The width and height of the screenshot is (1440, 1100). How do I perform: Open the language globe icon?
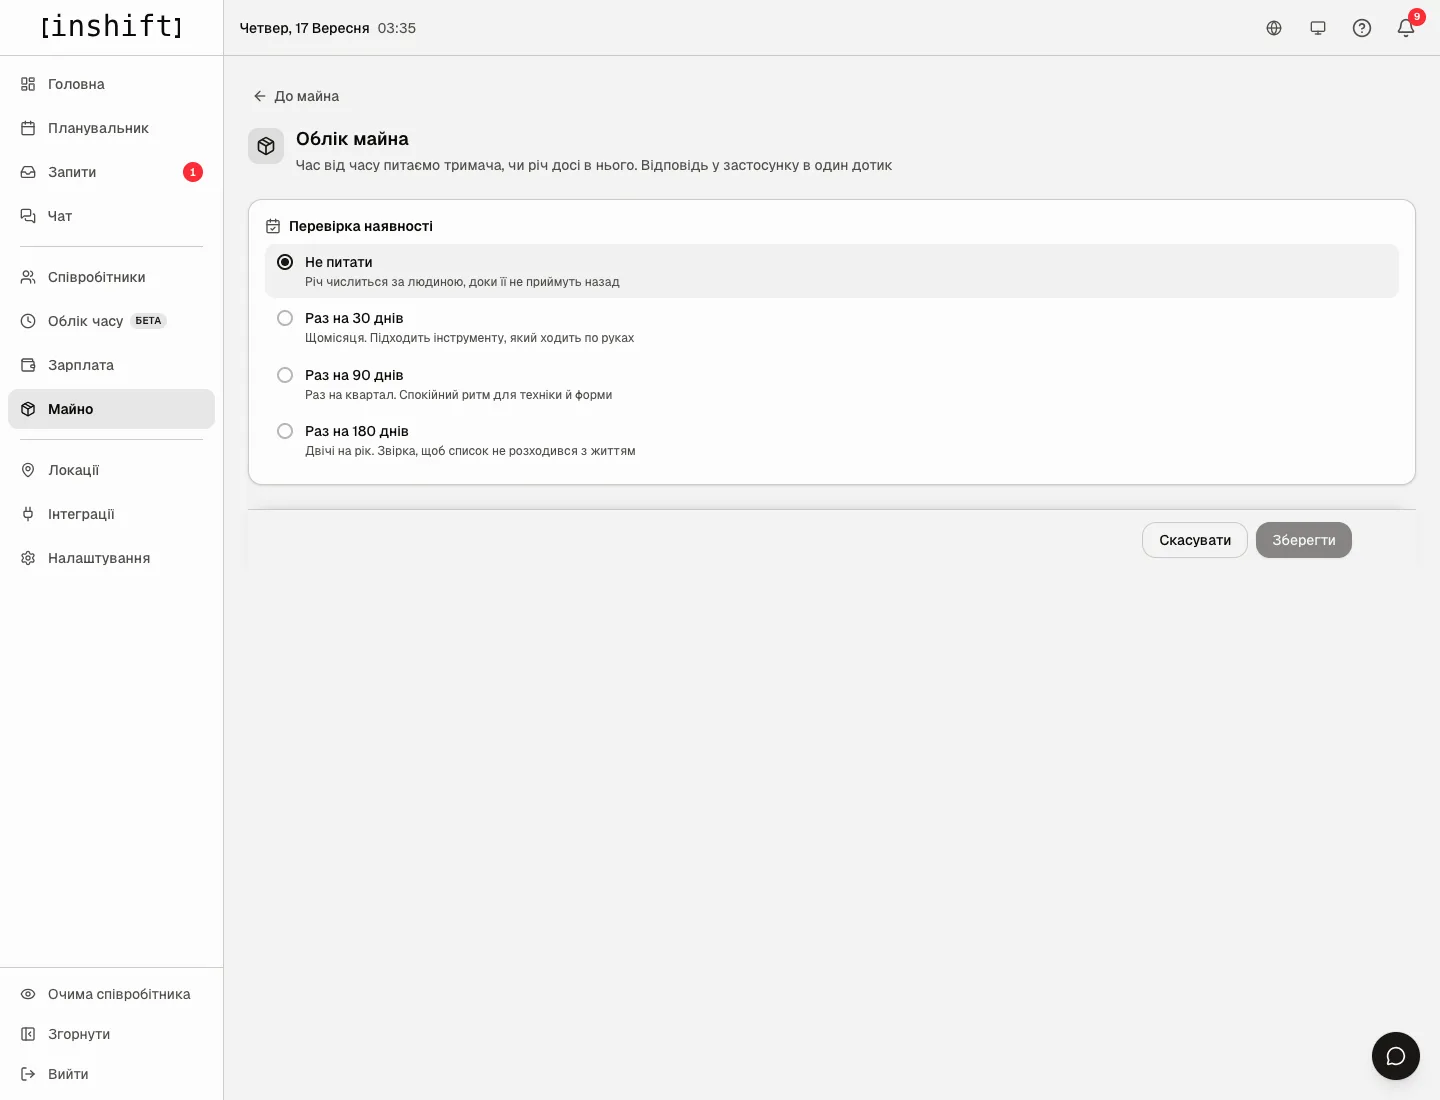coord(1274,28)
